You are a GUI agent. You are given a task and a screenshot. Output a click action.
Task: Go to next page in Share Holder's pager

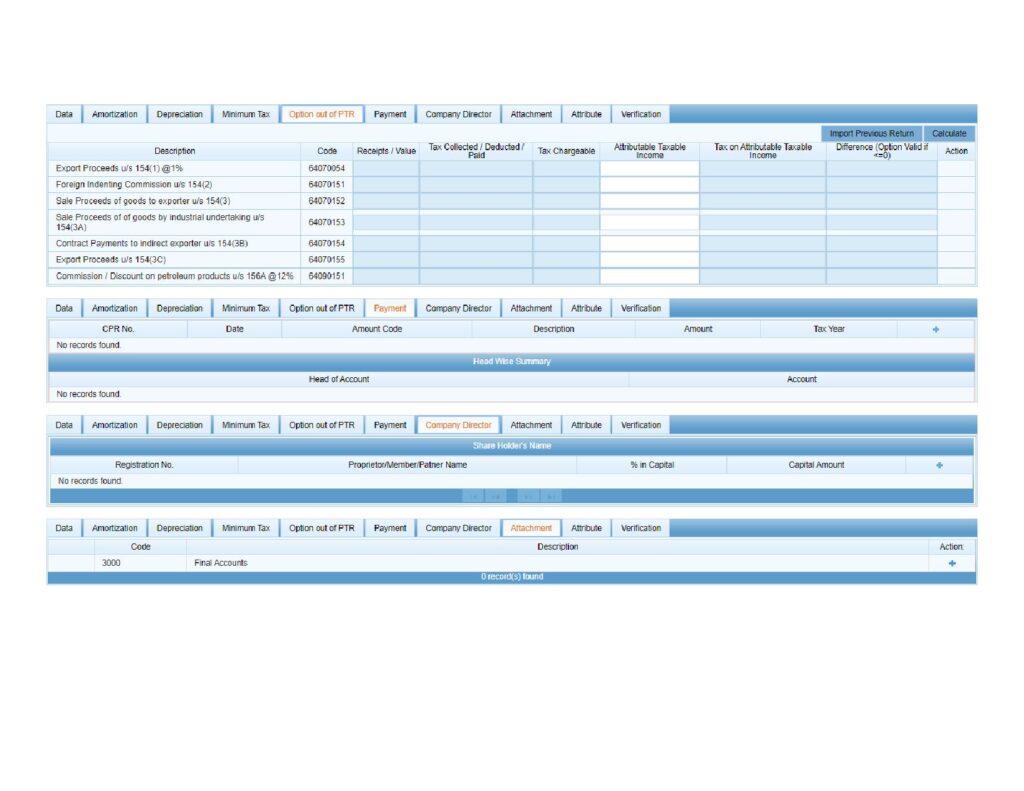pyautogui.click(x=530, y=496)
